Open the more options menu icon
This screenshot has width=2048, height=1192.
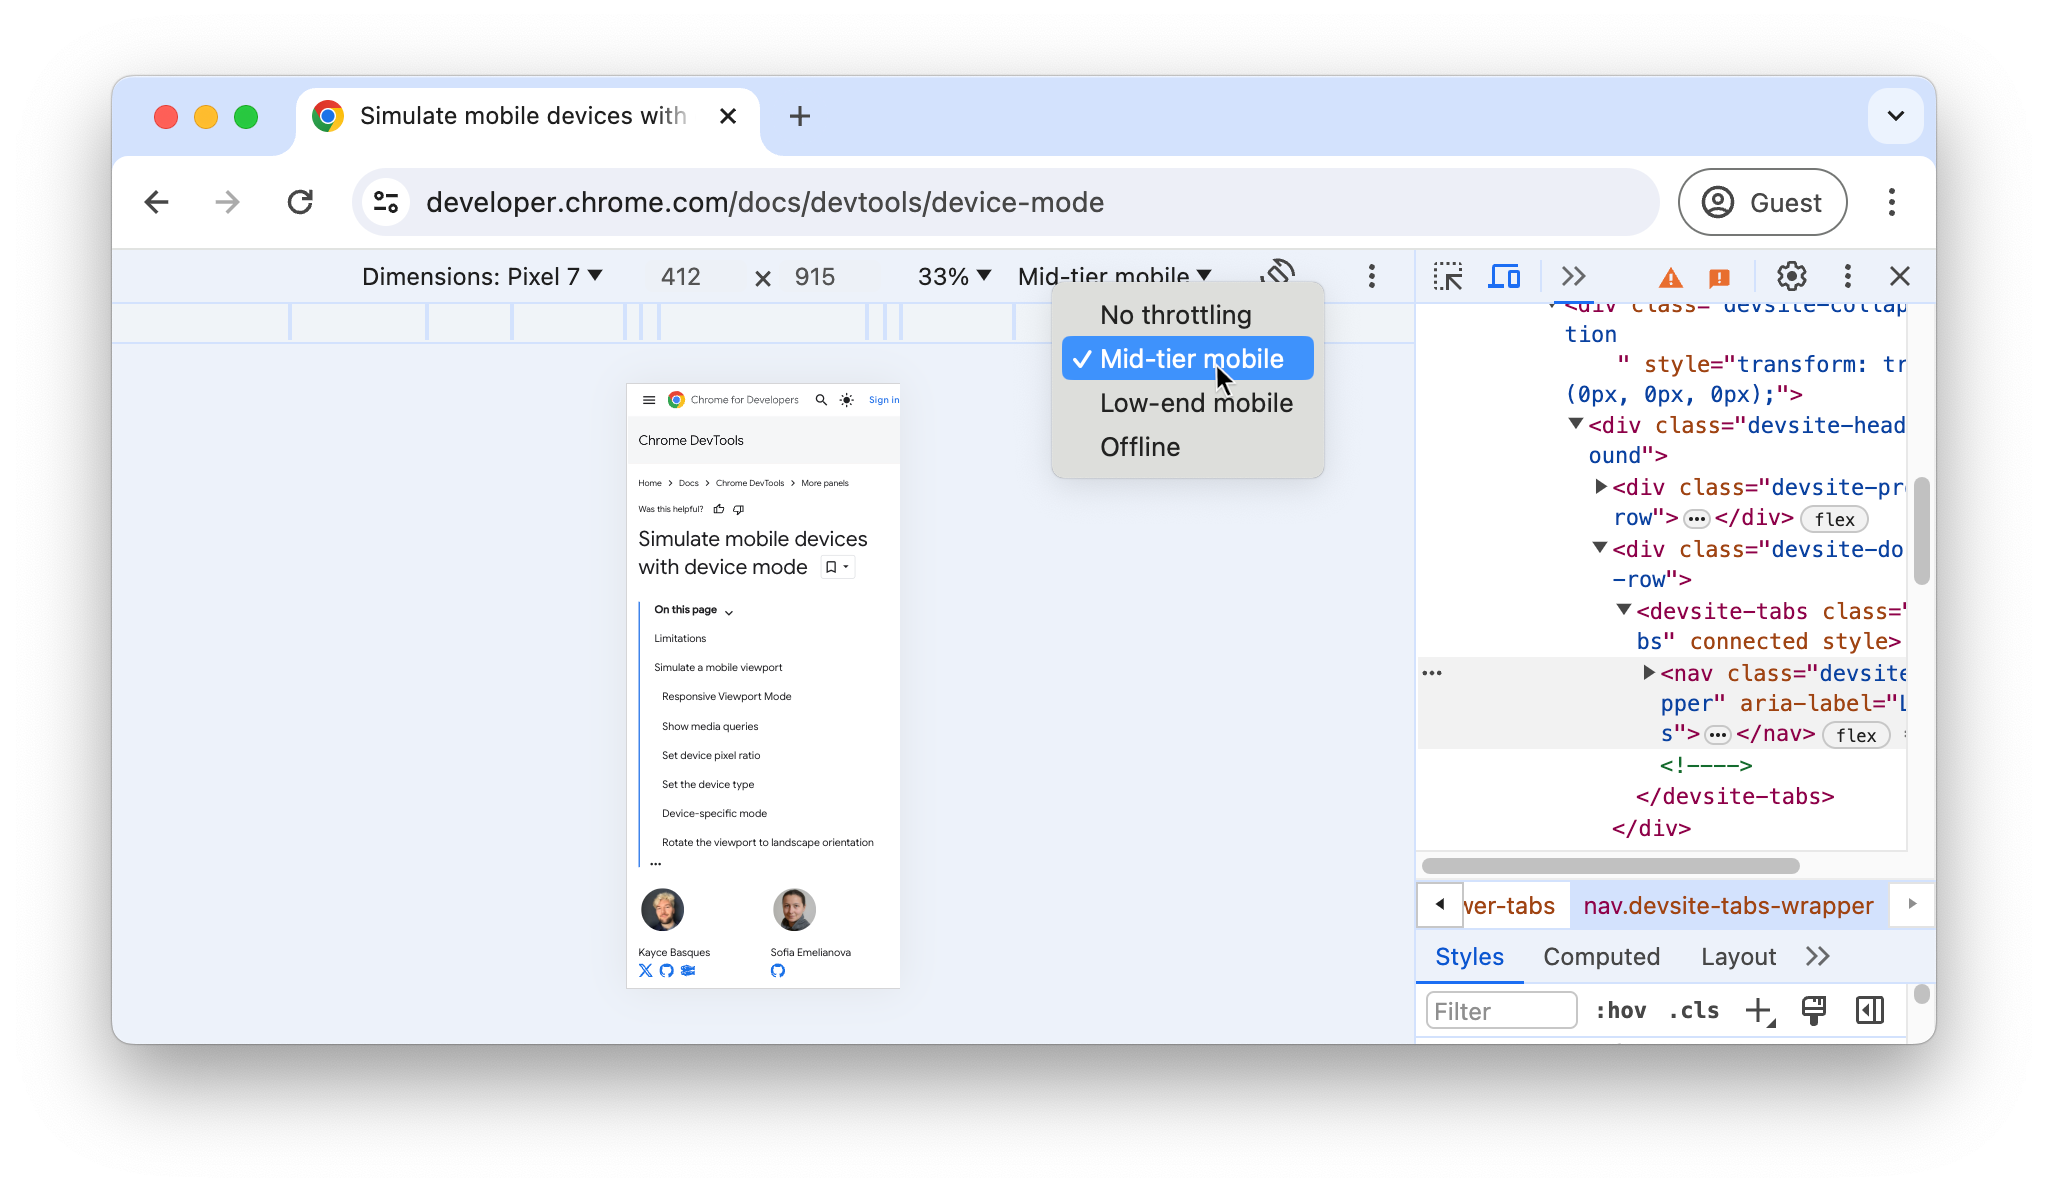[x=1371, y=277]
